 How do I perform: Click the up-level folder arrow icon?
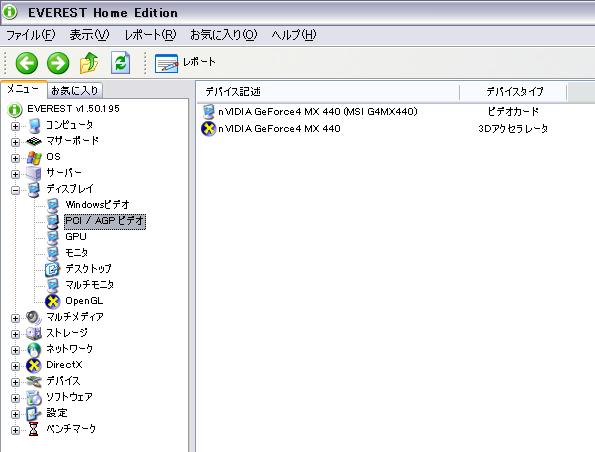(89, 63)
